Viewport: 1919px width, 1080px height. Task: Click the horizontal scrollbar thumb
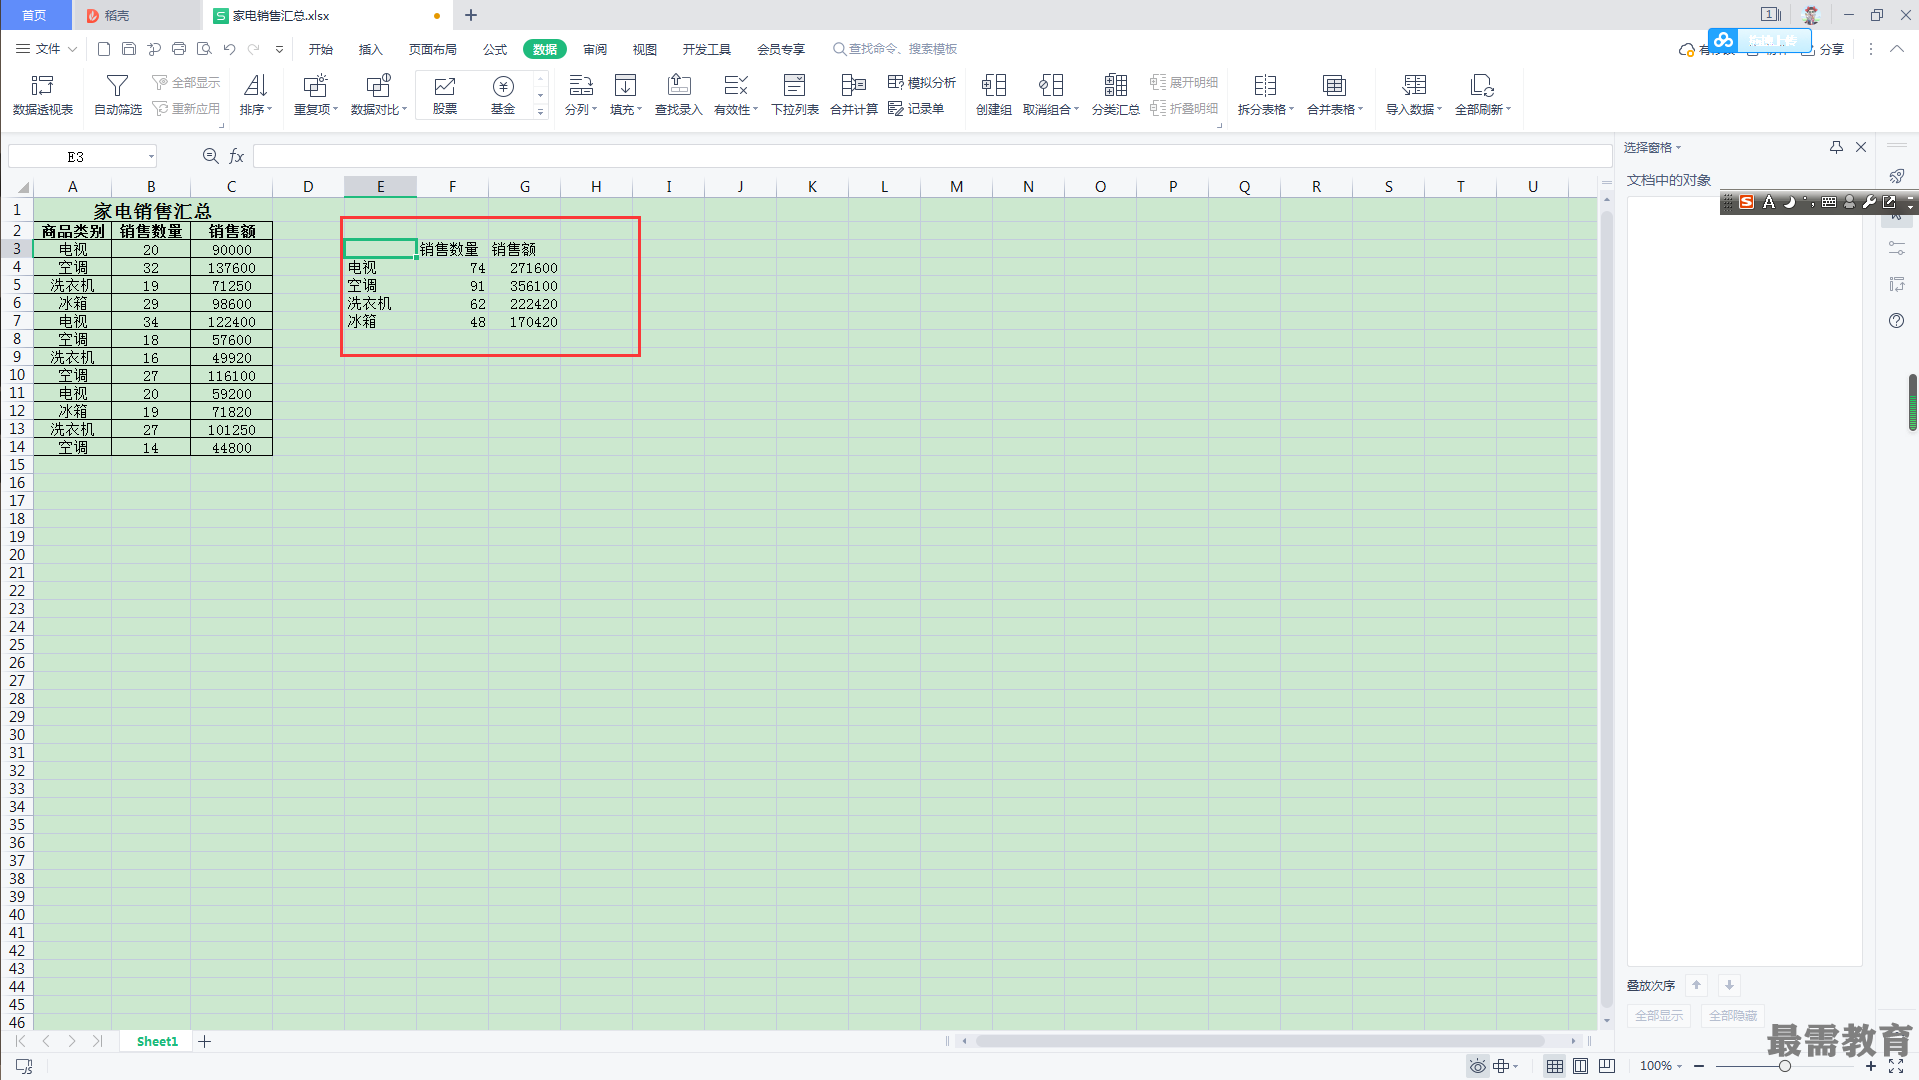coord(1260,1041)
